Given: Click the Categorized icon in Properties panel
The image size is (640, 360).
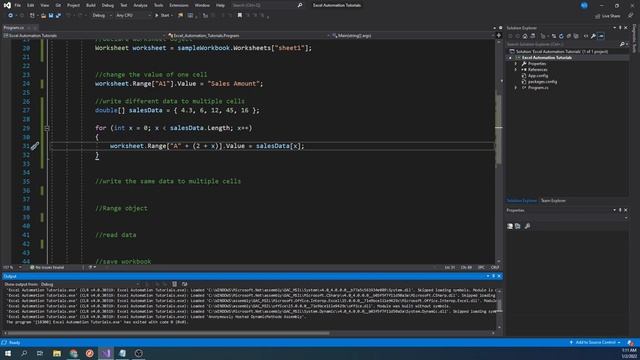Looking at the screenshot, I should coord(510,226).
